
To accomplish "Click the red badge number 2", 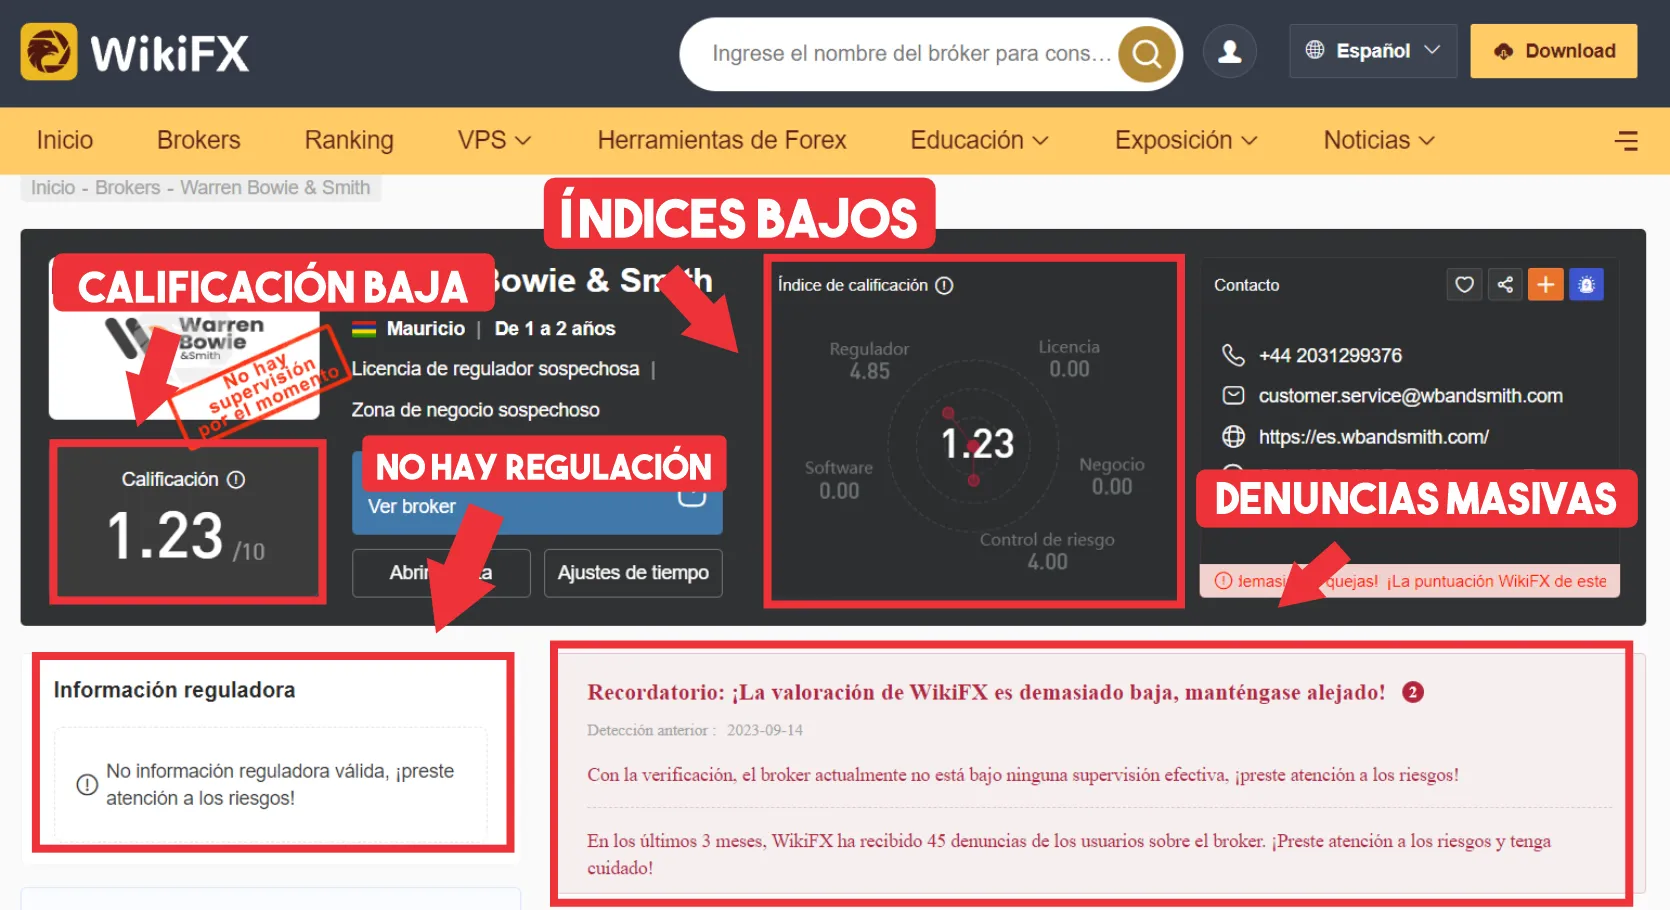I will [x=1412, y=692].
